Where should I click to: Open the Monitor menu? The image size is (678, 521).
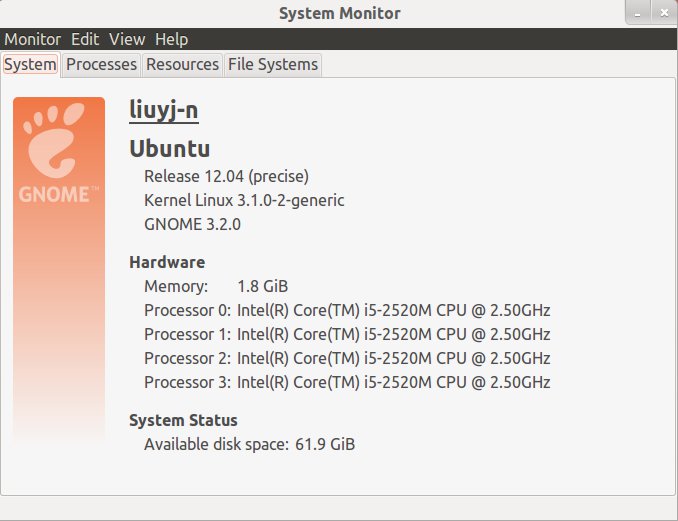coord(33,39)
